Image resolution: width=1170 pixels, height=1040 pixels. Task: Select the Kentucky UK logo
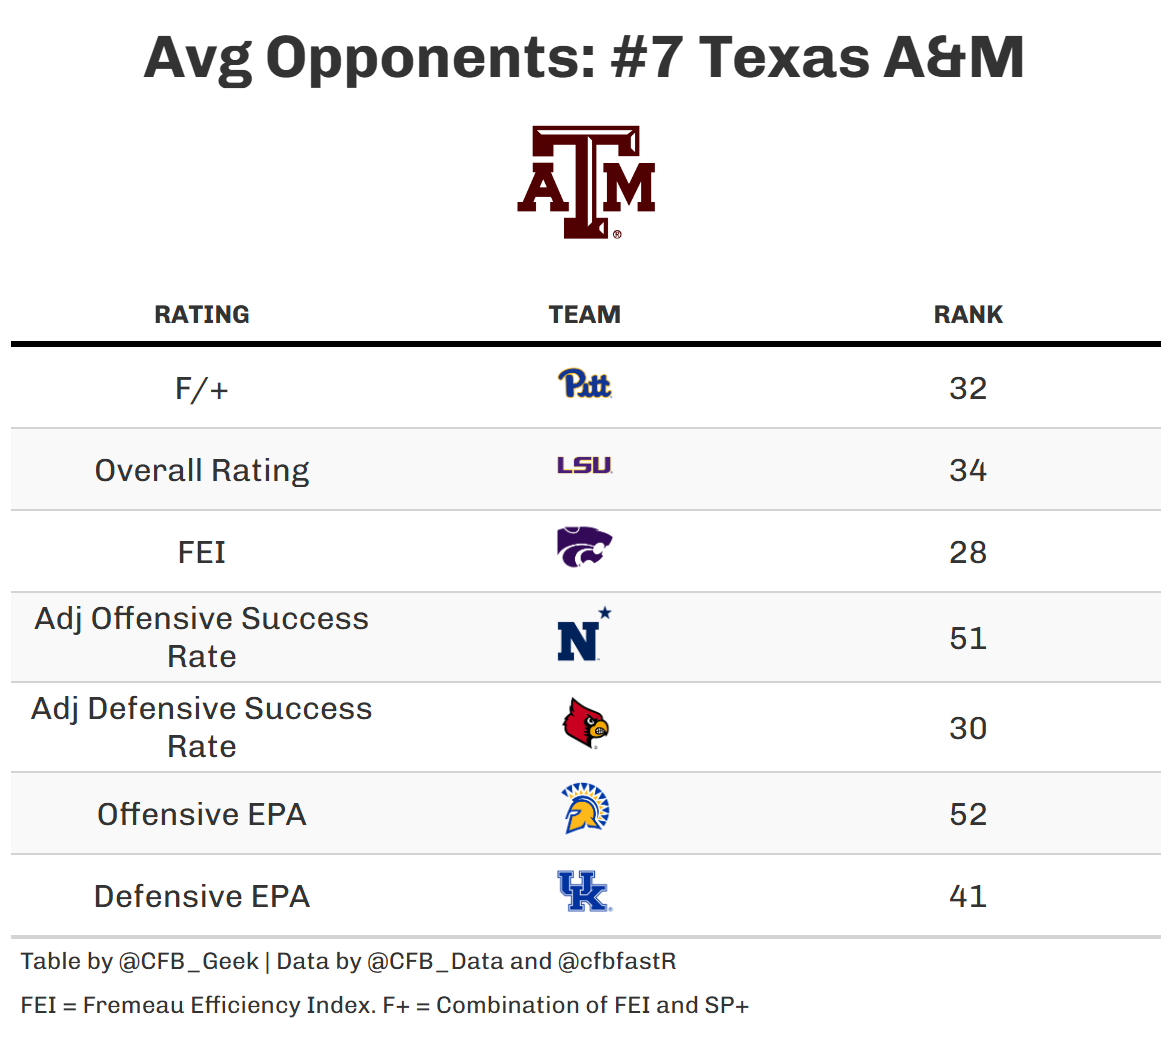[x=584, y=892]
